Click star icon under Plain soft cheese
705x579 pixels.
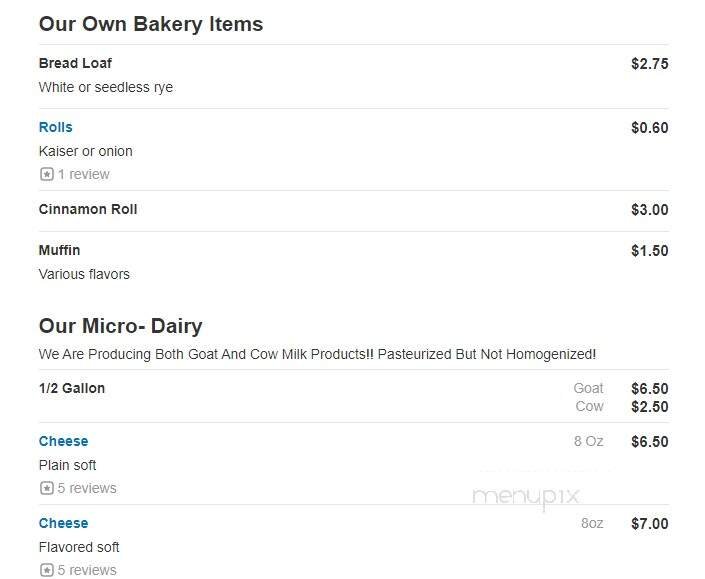pyautogui.click(x=46, y=488)
